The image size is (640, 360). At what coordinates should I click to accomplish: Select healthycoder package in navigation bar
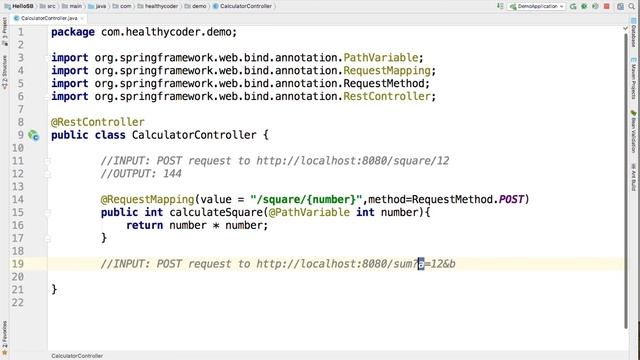(158, 6)
